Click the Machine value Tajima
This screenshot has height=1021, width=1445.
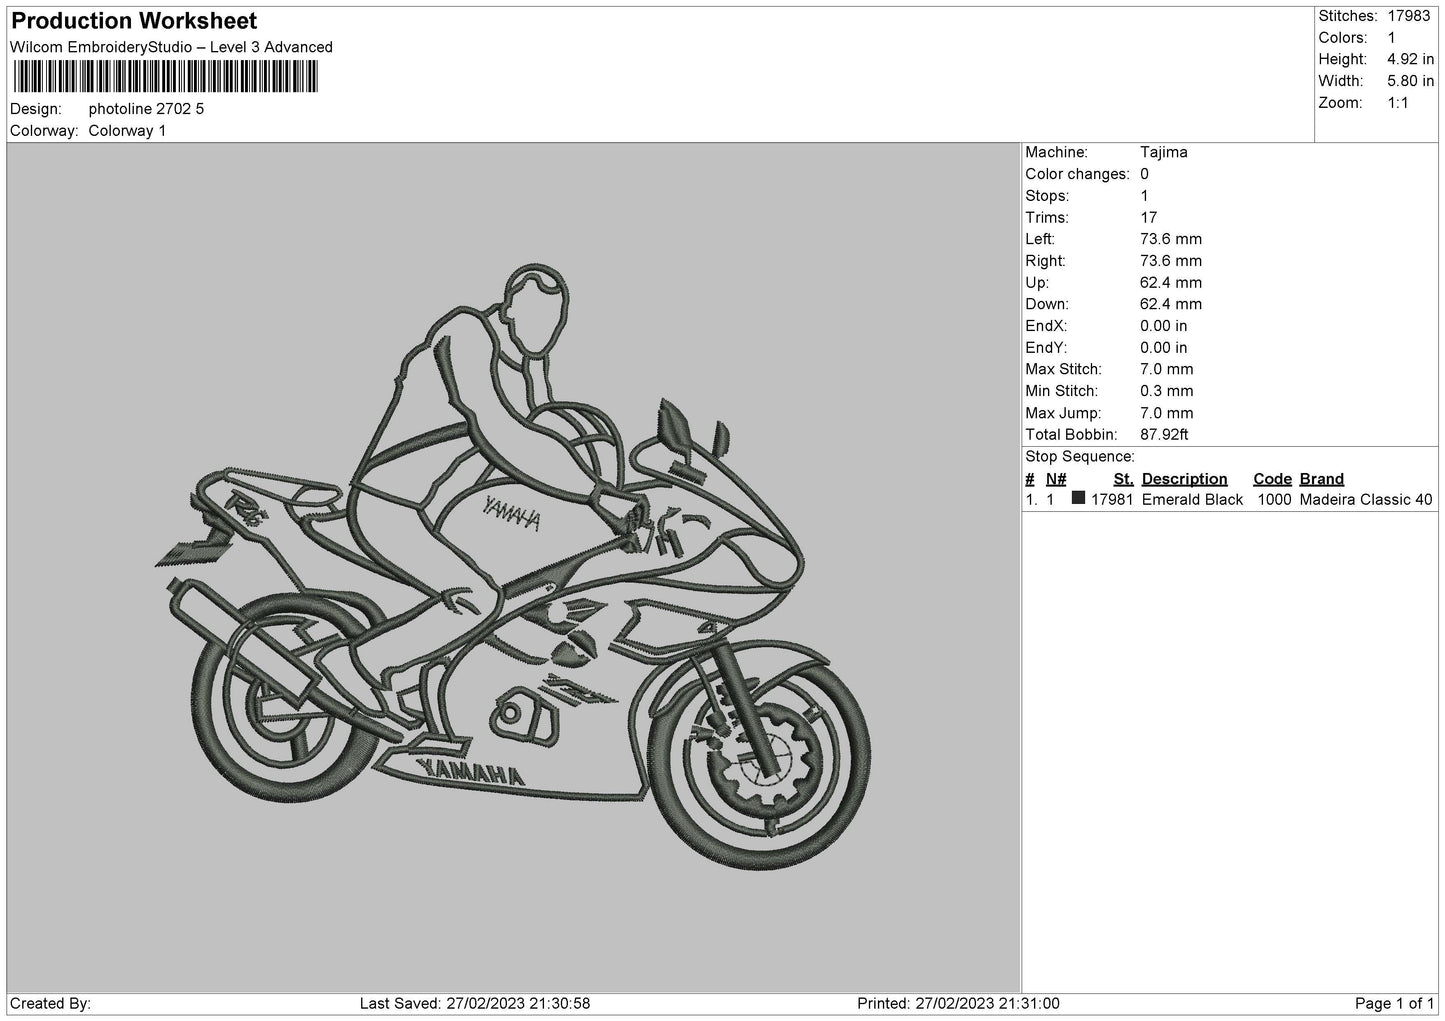coord(1164,153)
